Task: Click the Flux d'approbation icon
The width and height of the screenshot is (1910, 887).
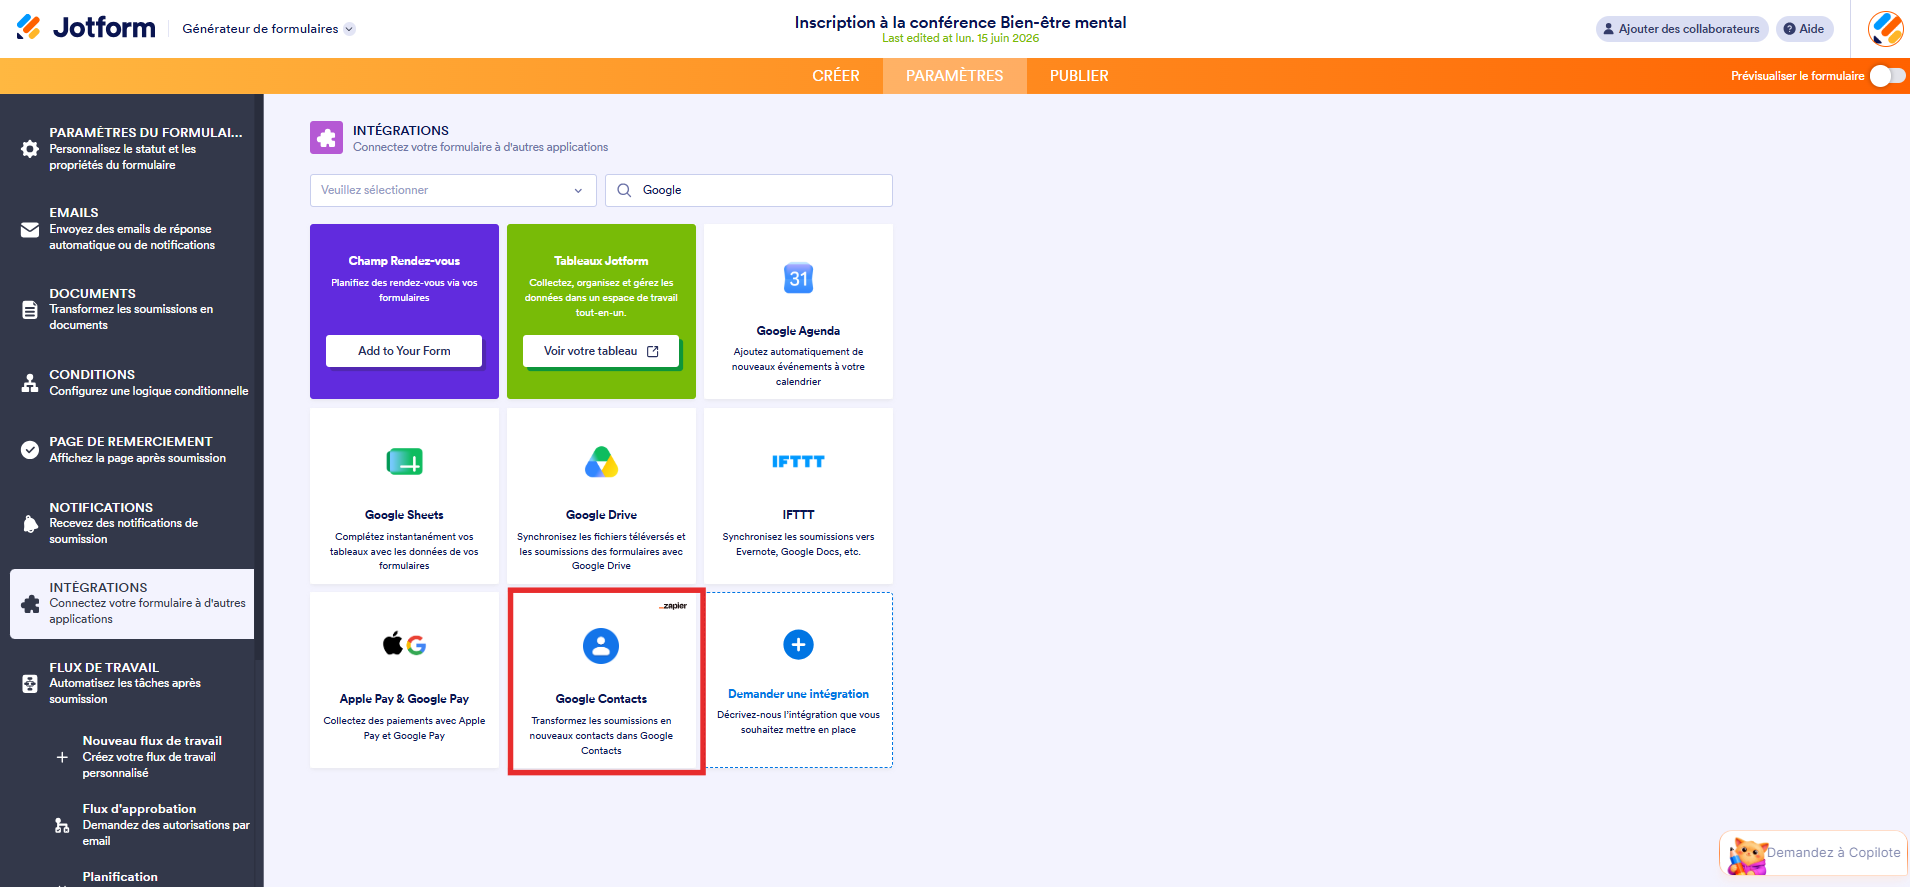Action: click(62, 826)
